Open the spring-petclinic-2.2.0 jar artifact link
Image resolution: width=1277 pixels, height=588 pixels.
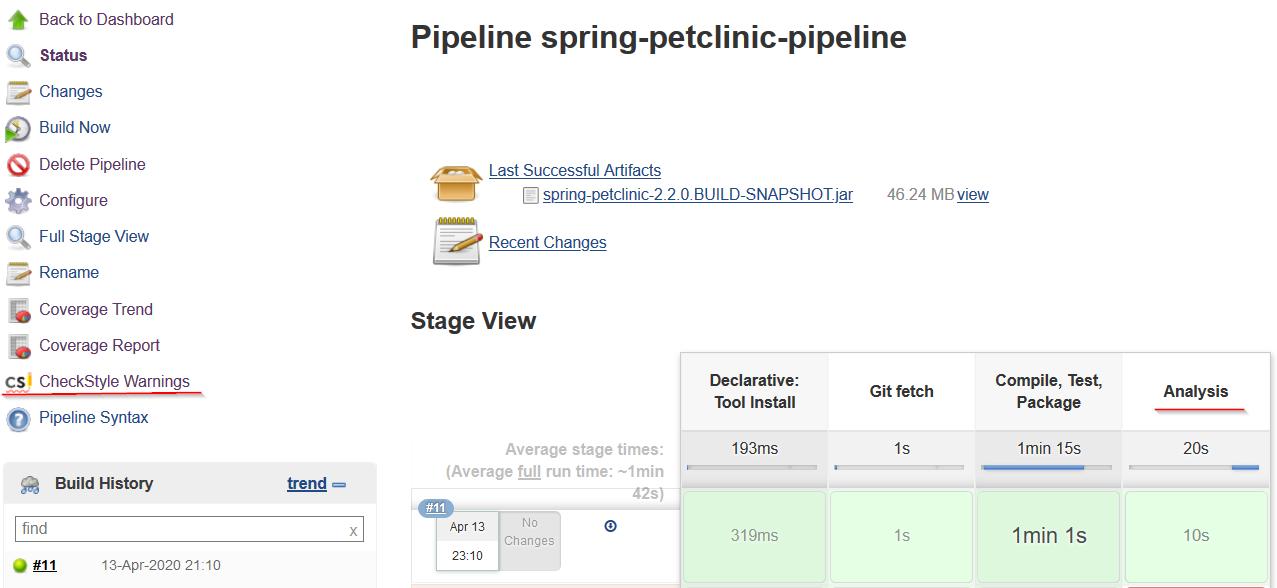696,194
